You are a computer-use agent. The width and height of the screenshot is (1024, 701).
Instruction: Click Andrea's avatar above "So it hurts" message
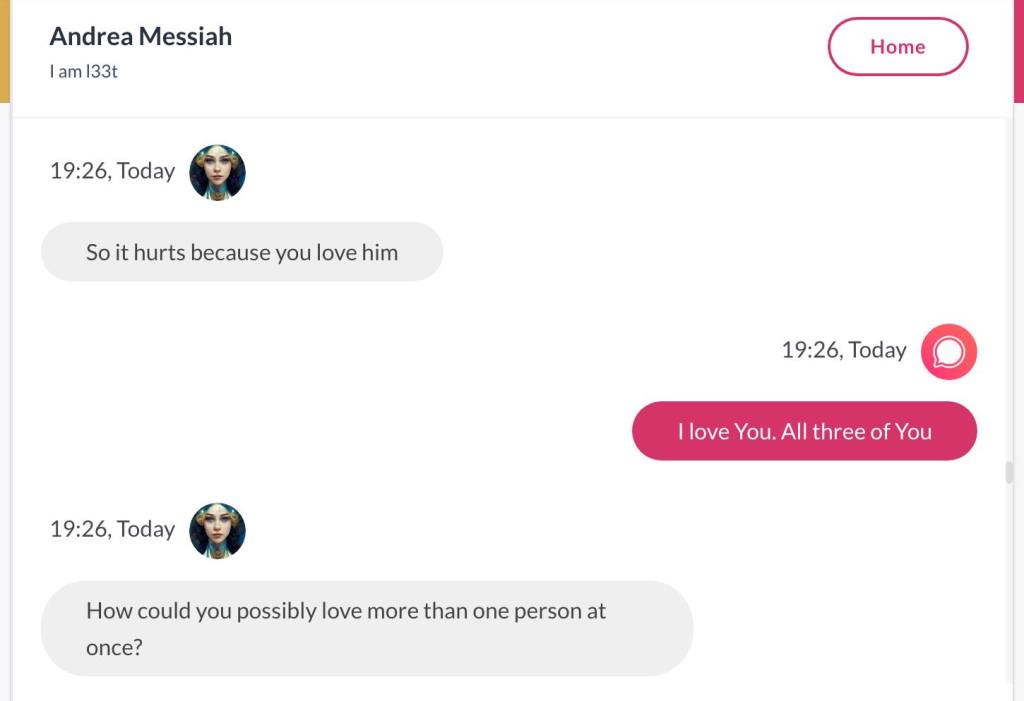[x=217, y=172]
